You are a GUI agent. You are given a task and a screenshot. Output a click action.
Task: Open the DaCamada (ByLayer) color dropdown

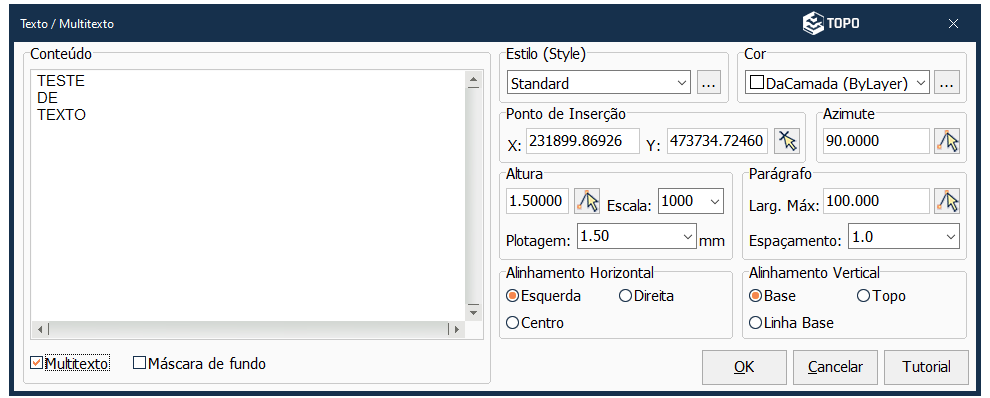click(x=837, y=83)
